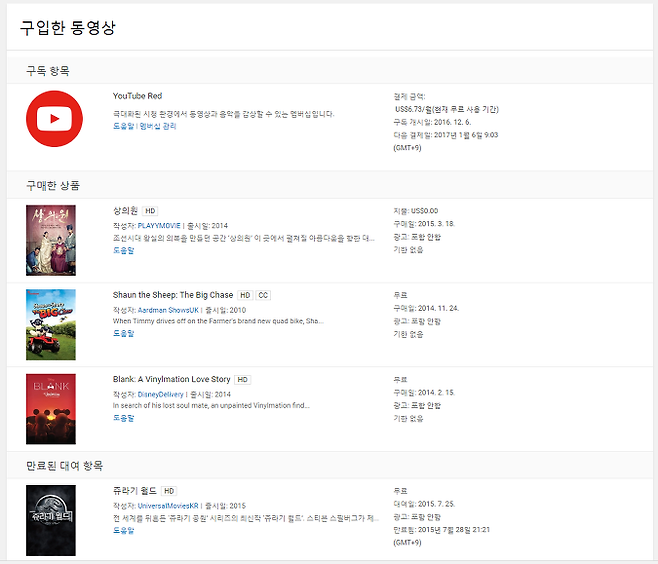
Task: Open the Shaun the Sheep poster thumbnail
Action: (x=51, y=324)
